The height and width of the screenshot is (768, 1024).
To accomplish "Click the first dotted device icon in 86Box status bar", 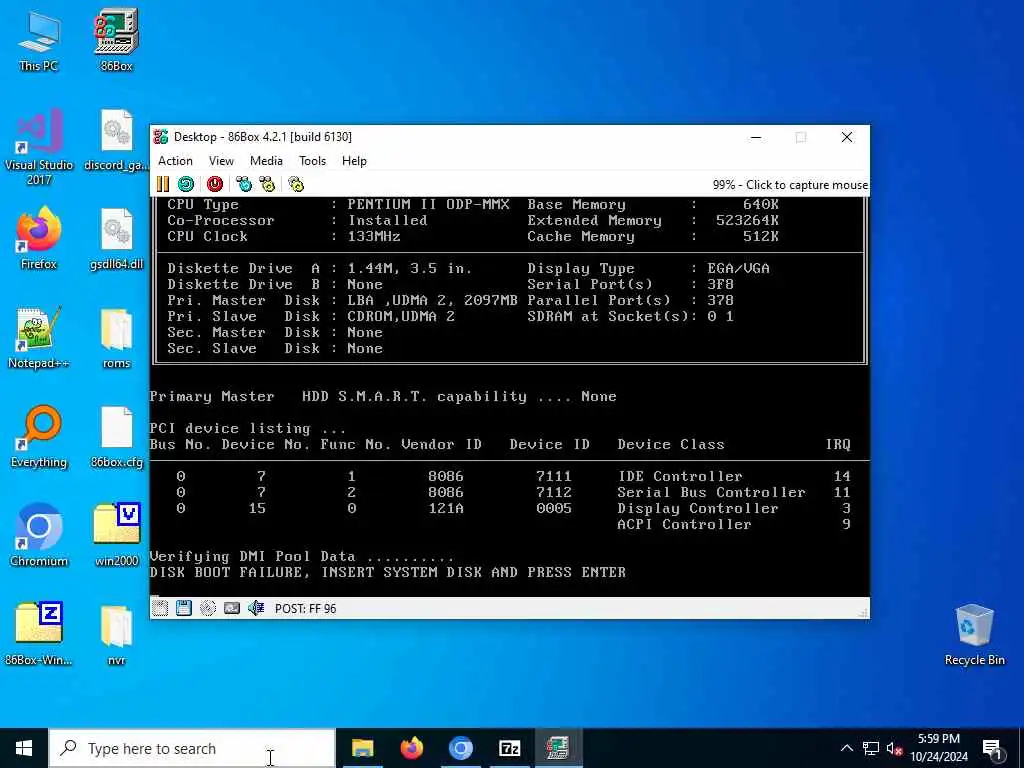I will 160,608.
